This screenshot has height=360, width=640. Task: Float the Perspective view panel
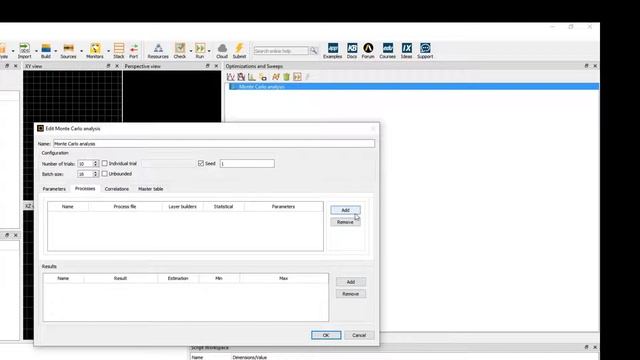208,66
